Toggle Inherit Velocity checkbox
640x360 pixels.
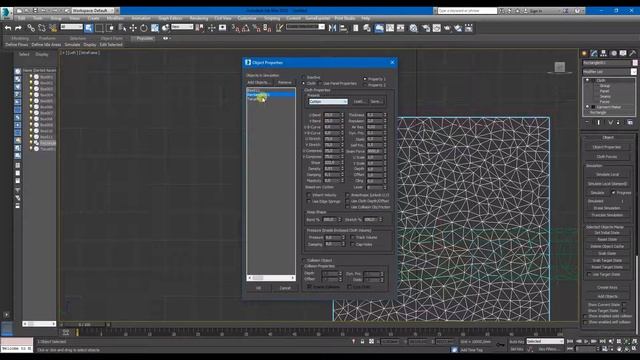click(309, 195)
